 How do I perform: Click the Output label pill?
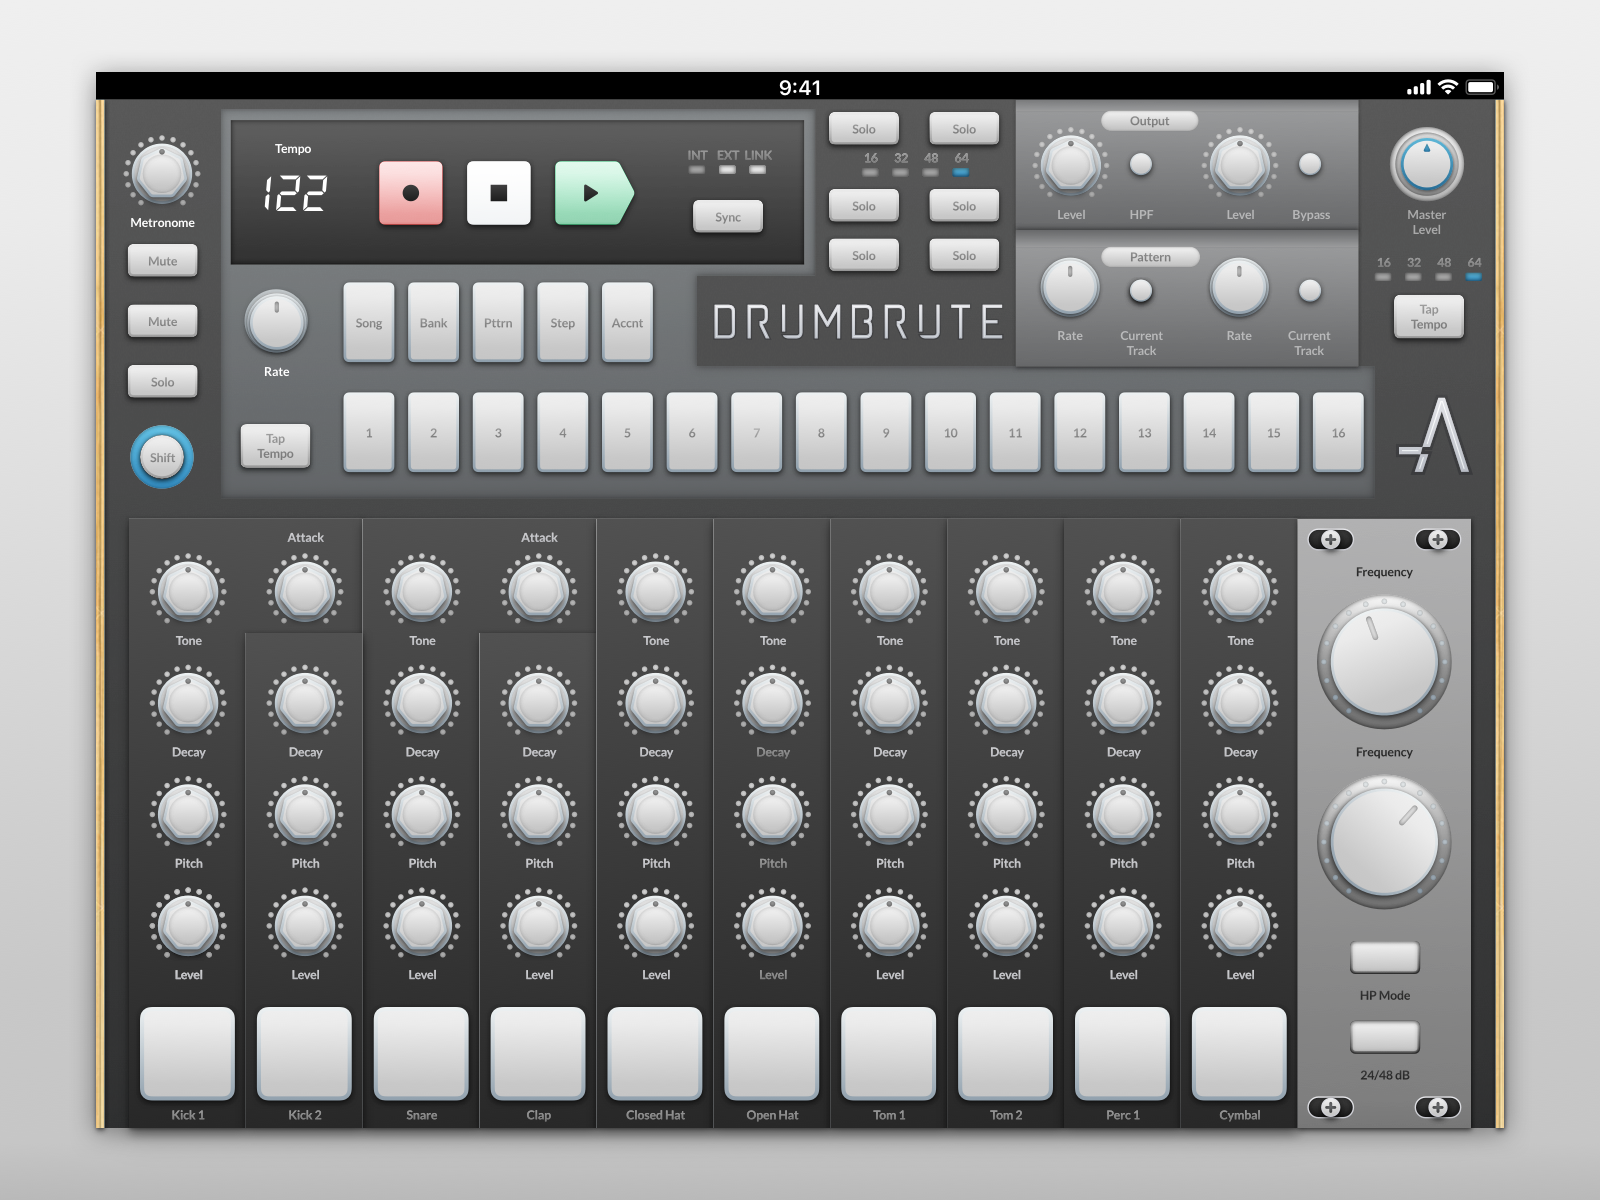coord(1150,121)
